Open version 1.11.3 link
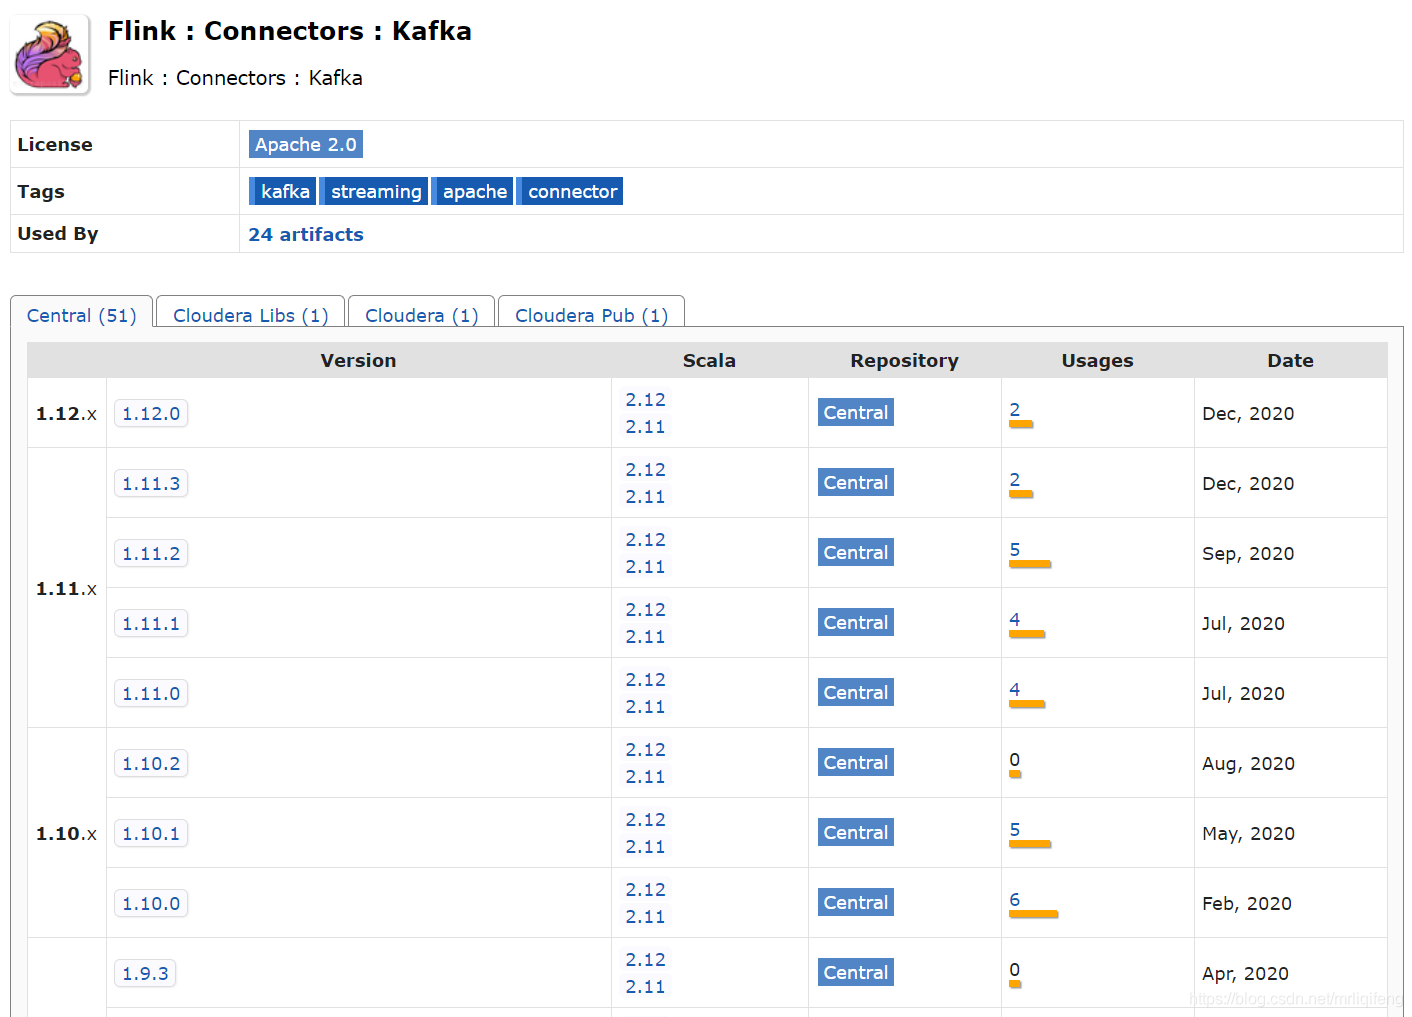 151,484
